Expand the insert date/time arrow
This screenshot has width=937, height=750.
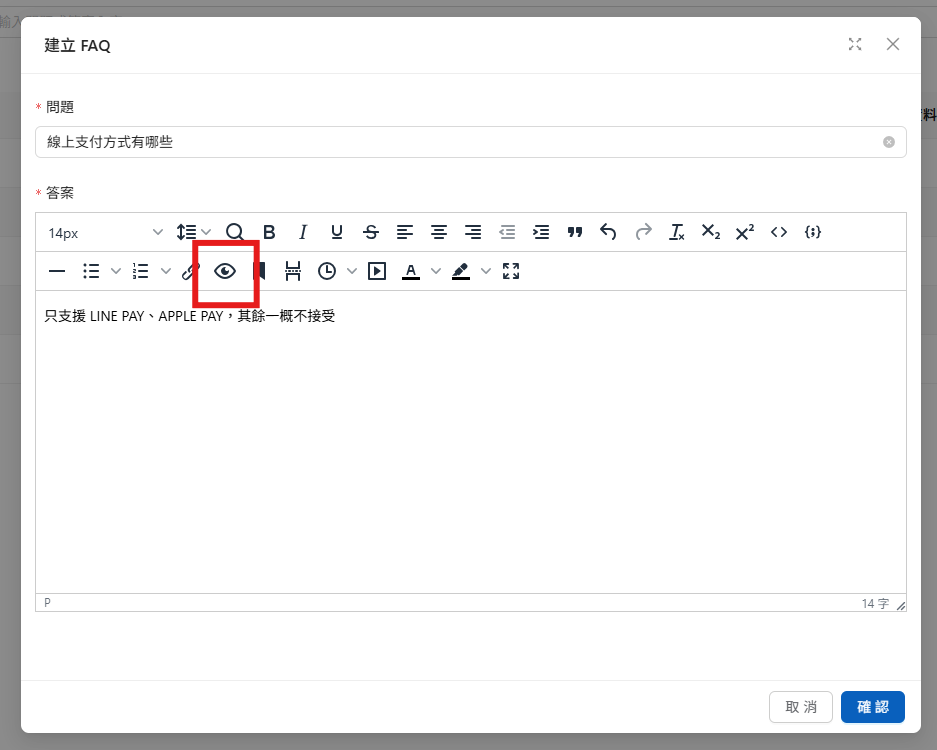[351, 271]
